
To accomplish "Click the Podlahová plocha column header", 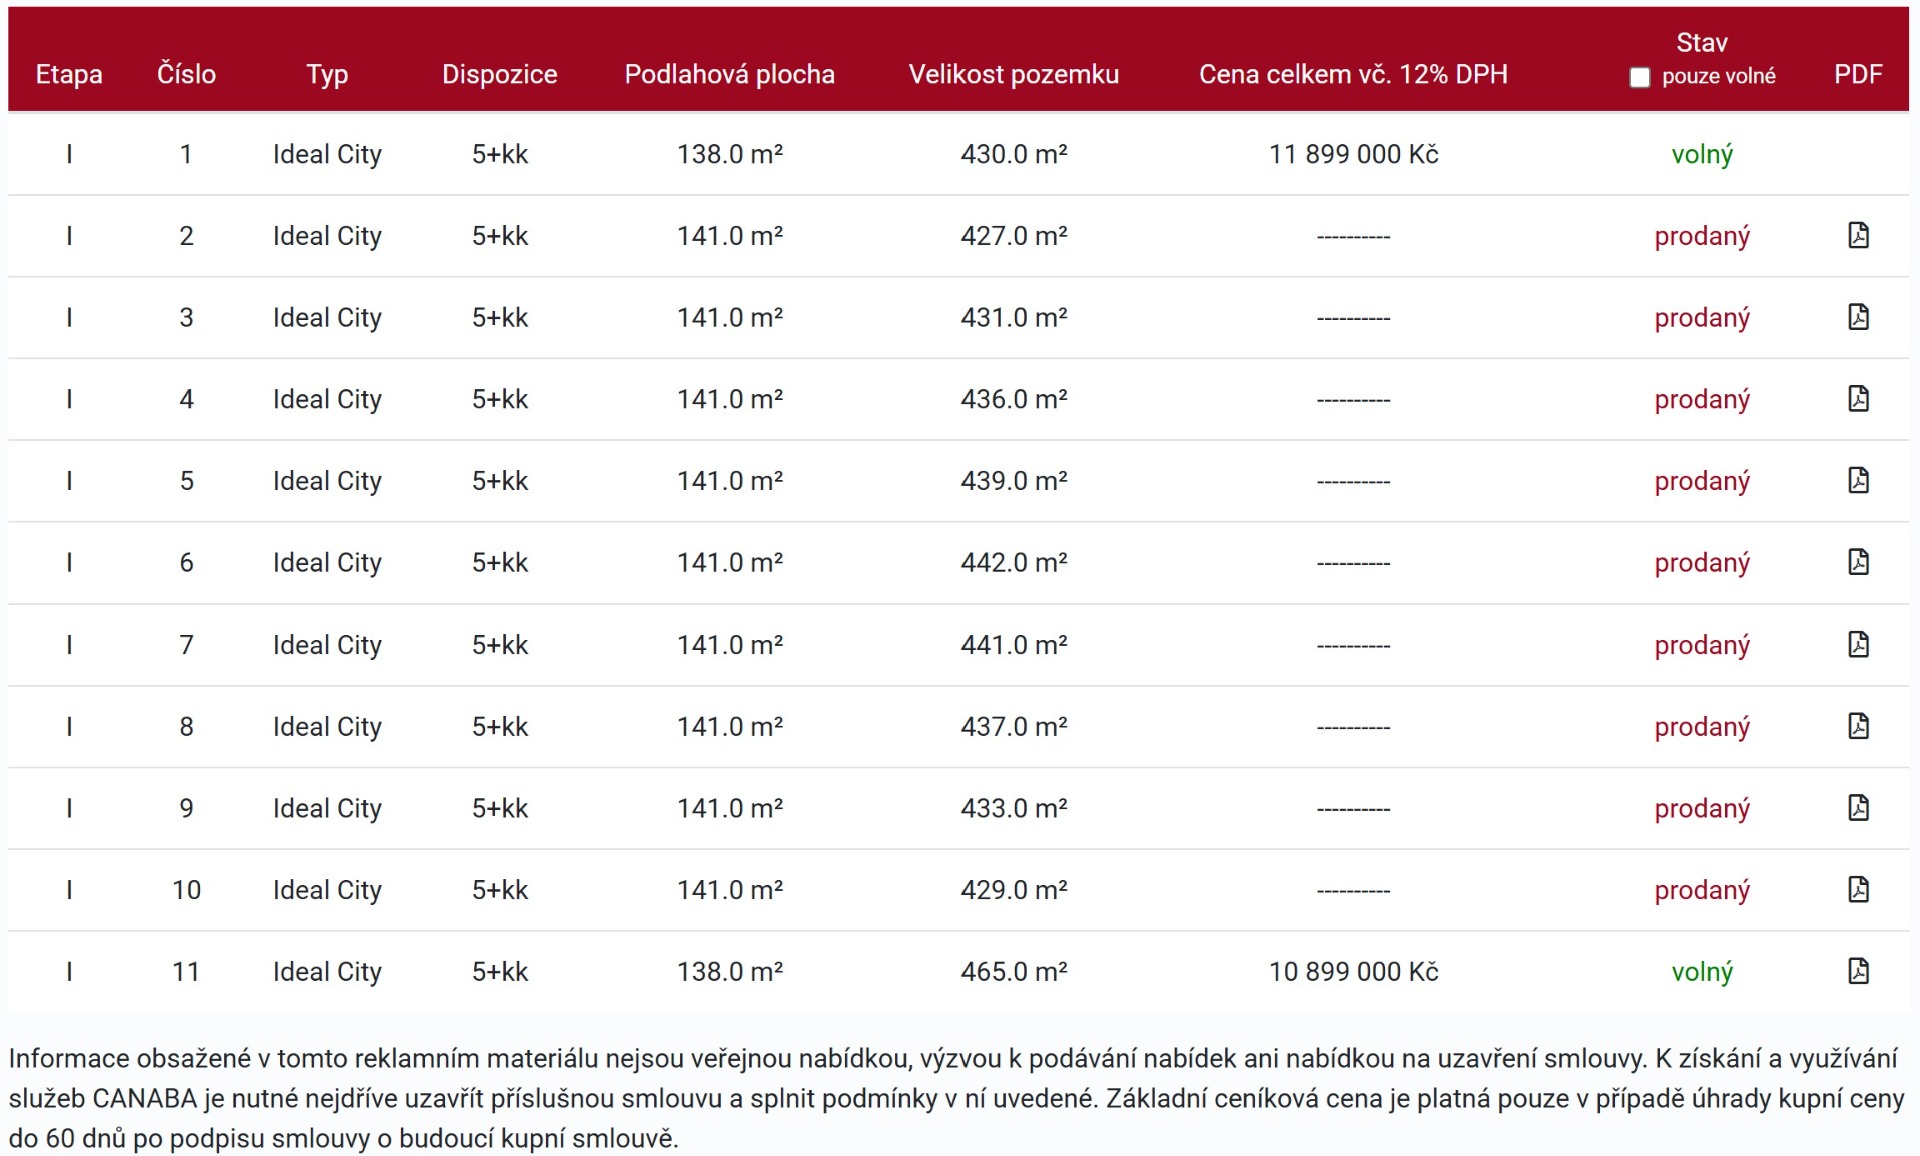I will [x=729, y=74].
